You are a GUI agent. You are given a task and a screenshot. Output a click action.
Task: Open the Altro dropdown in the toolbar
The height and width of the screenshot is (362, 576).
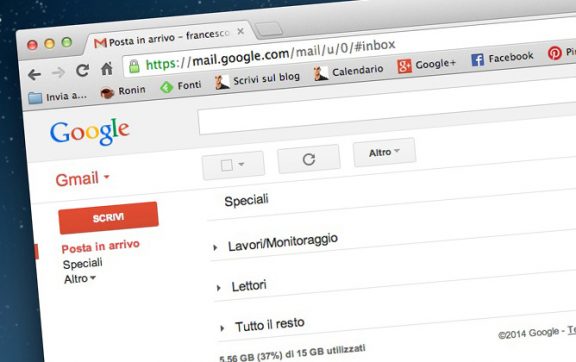384,152
